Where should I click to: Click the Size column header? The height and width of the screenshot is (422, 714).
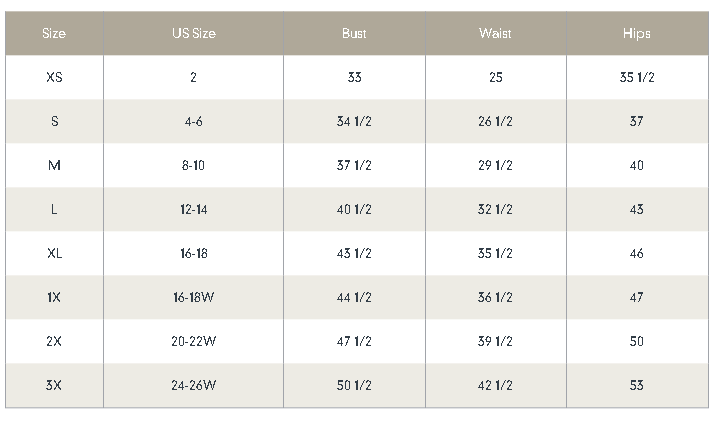54,33
